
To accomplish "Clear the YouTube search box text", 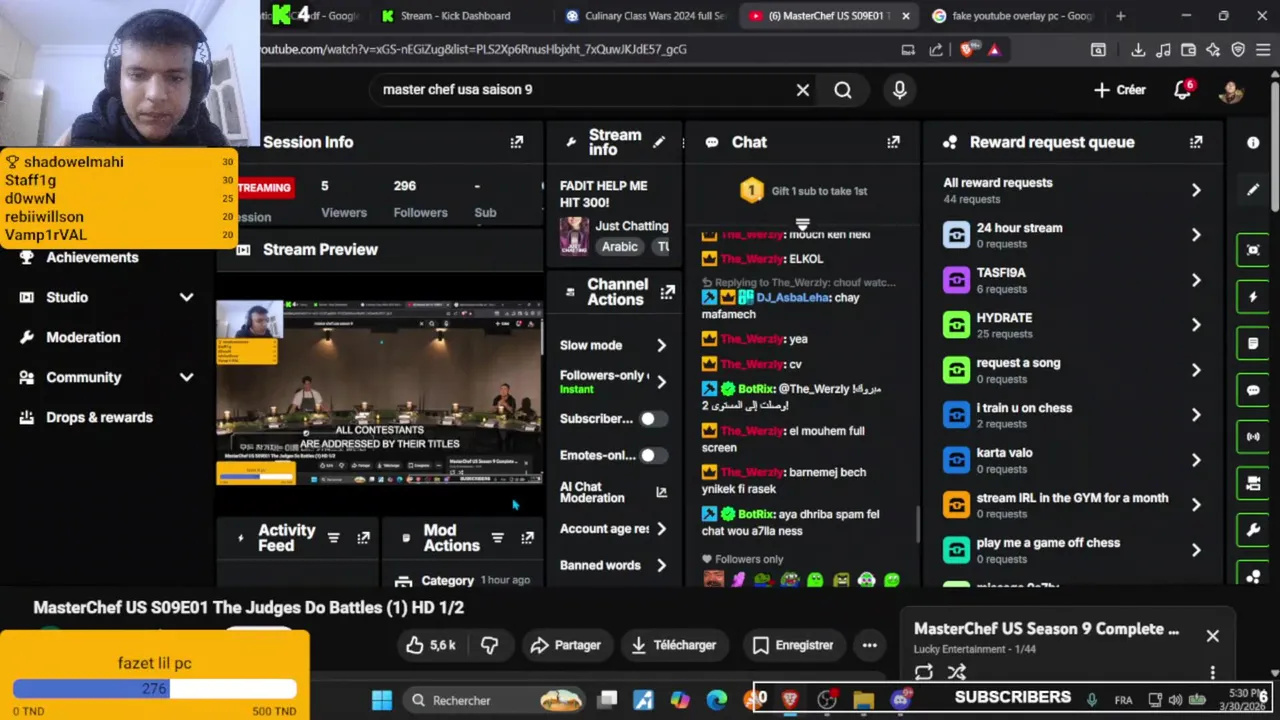I will (802, 90).
